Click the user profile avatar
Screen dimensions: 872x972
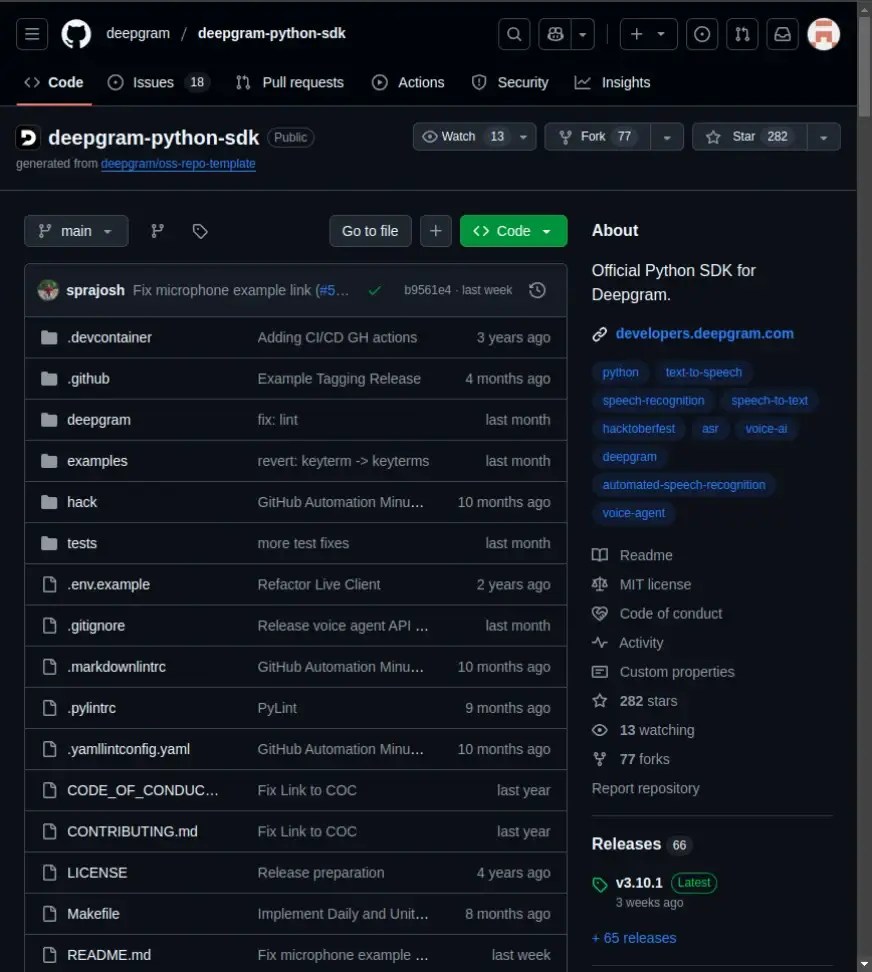click(823, 34)
